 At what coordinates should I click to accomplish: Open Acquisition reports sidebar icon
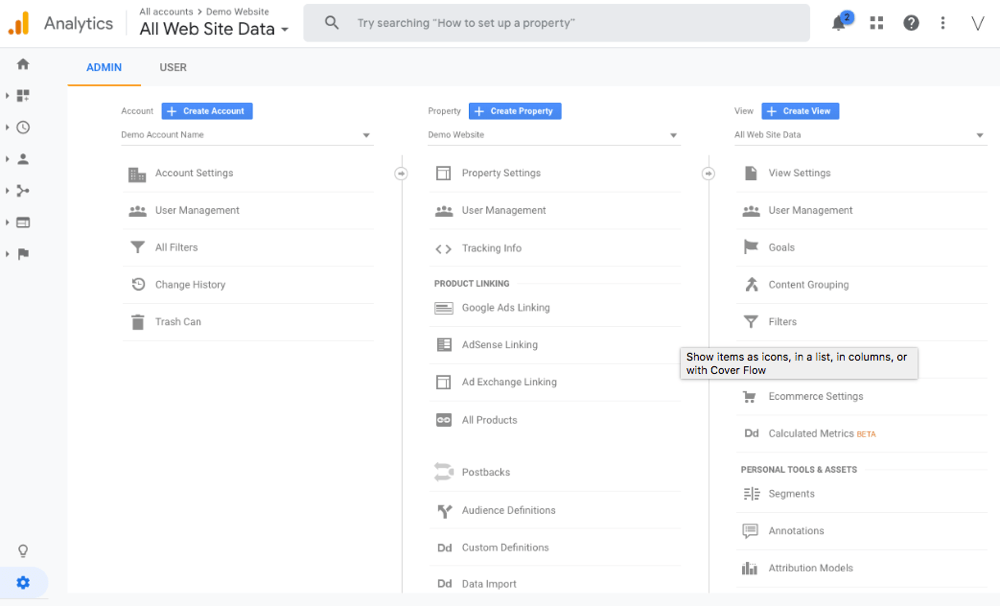click(23, 191)
